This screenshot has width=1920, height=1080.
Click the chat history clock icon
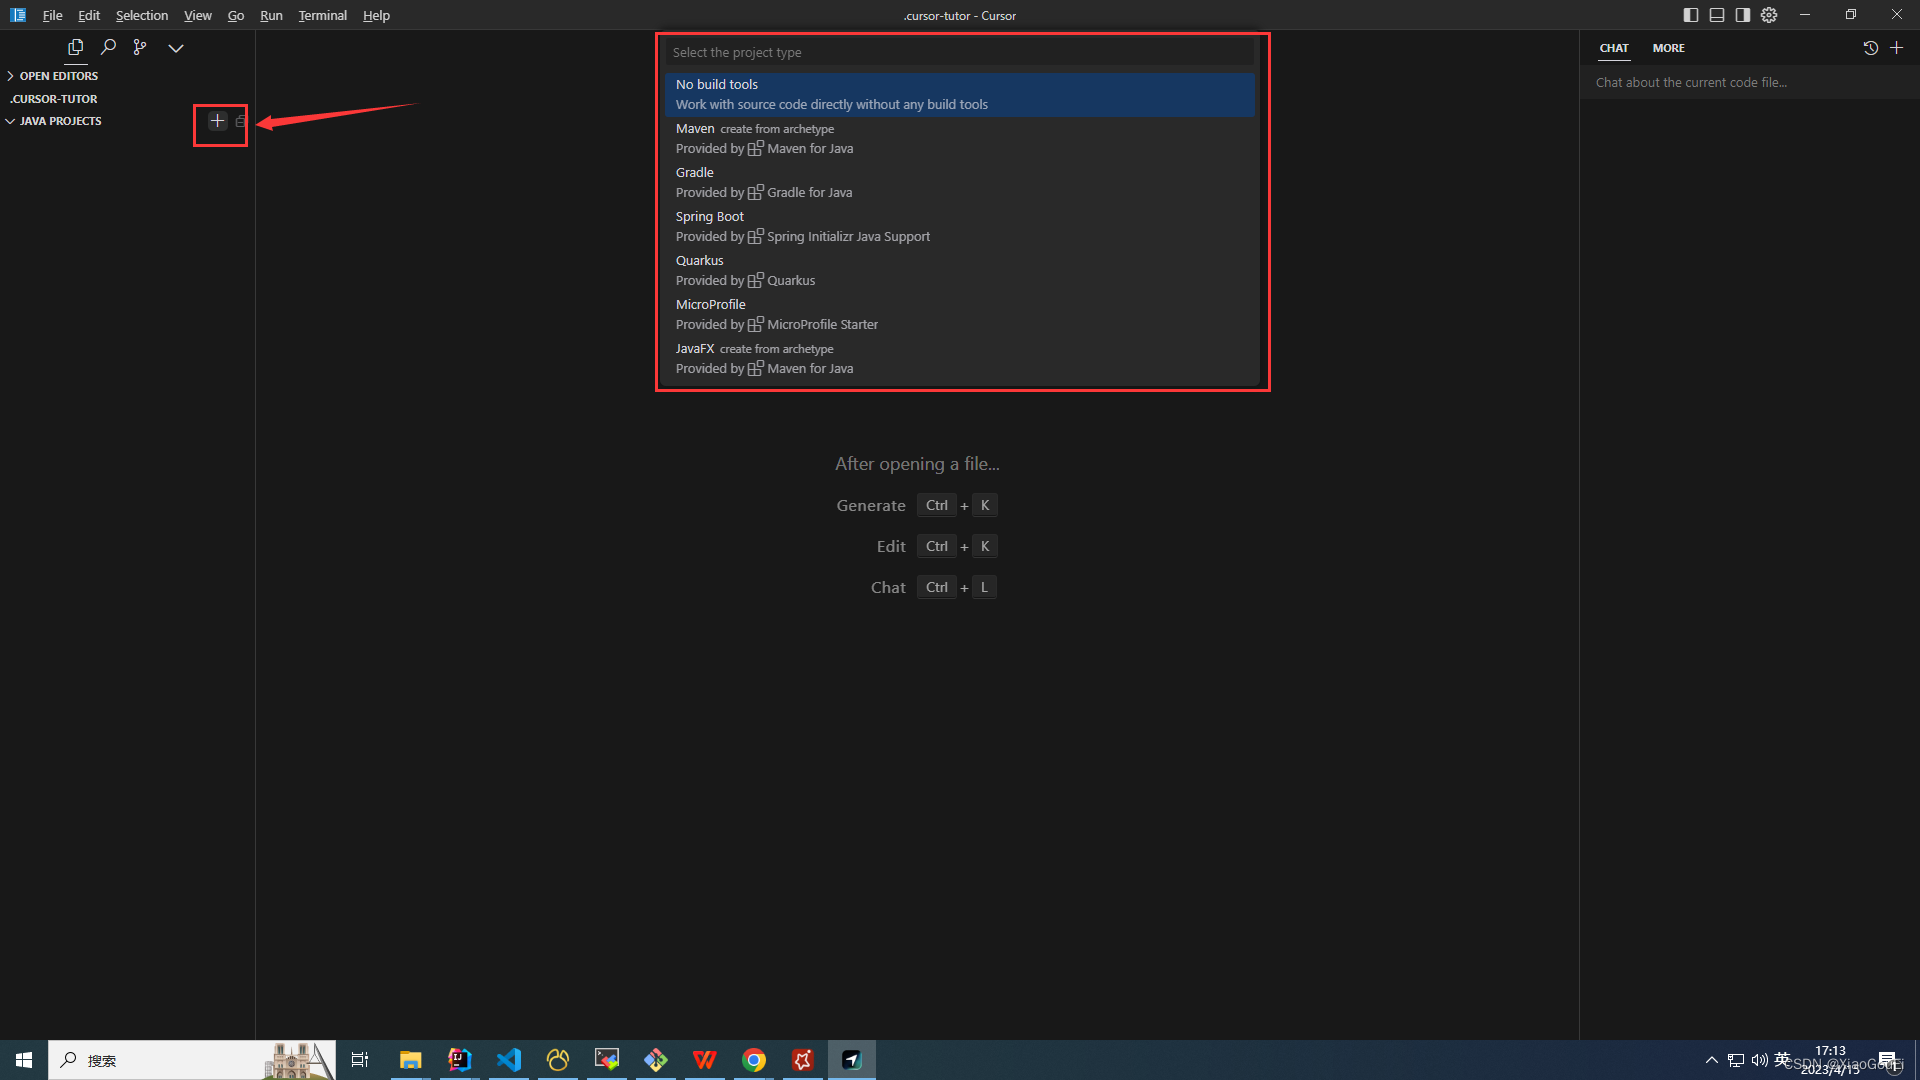click(1870, 48)
